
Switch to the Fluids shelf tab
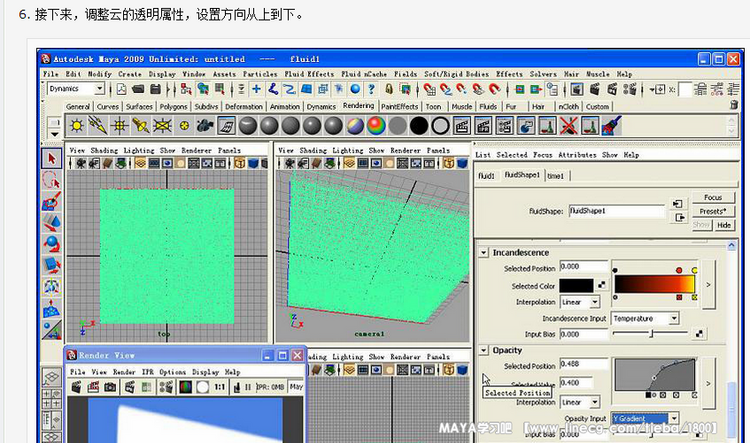tap(488, 107)
